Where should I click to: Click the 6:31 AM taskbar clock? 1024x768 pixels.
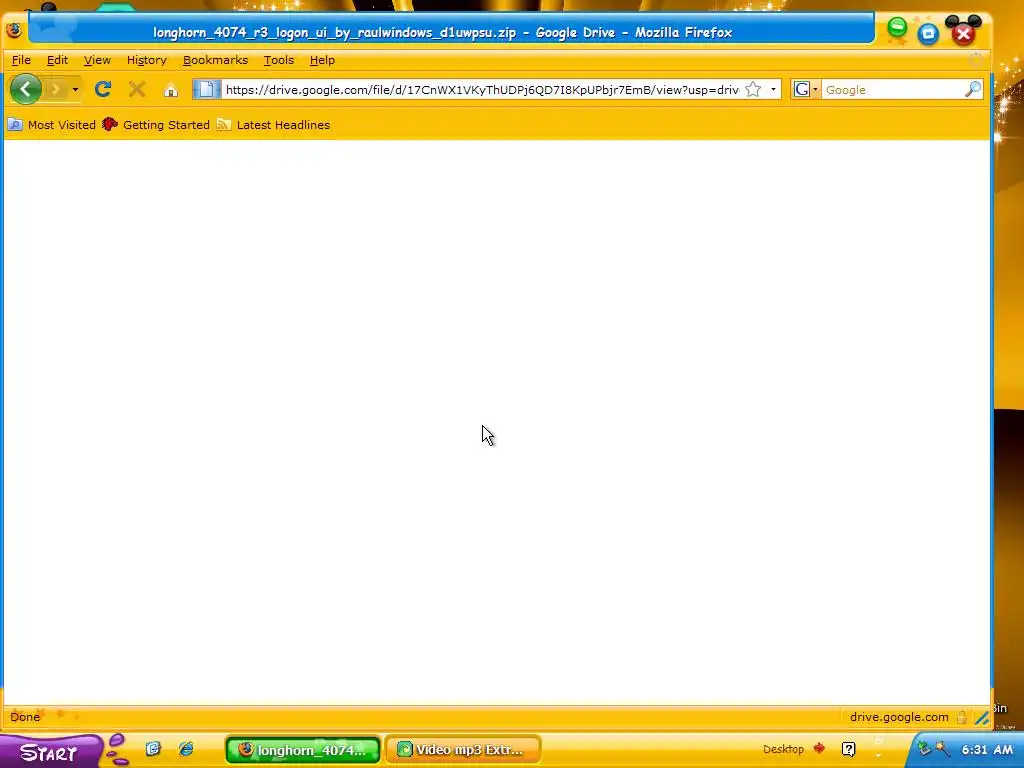987,750
